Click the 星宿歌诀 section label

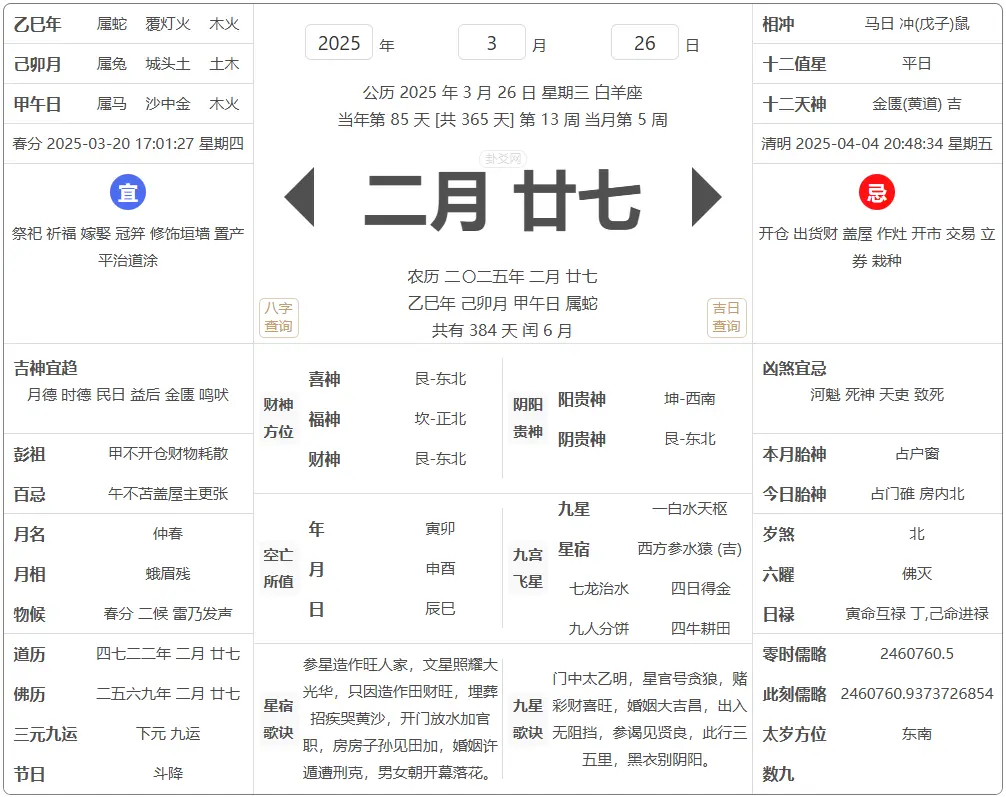279,719
